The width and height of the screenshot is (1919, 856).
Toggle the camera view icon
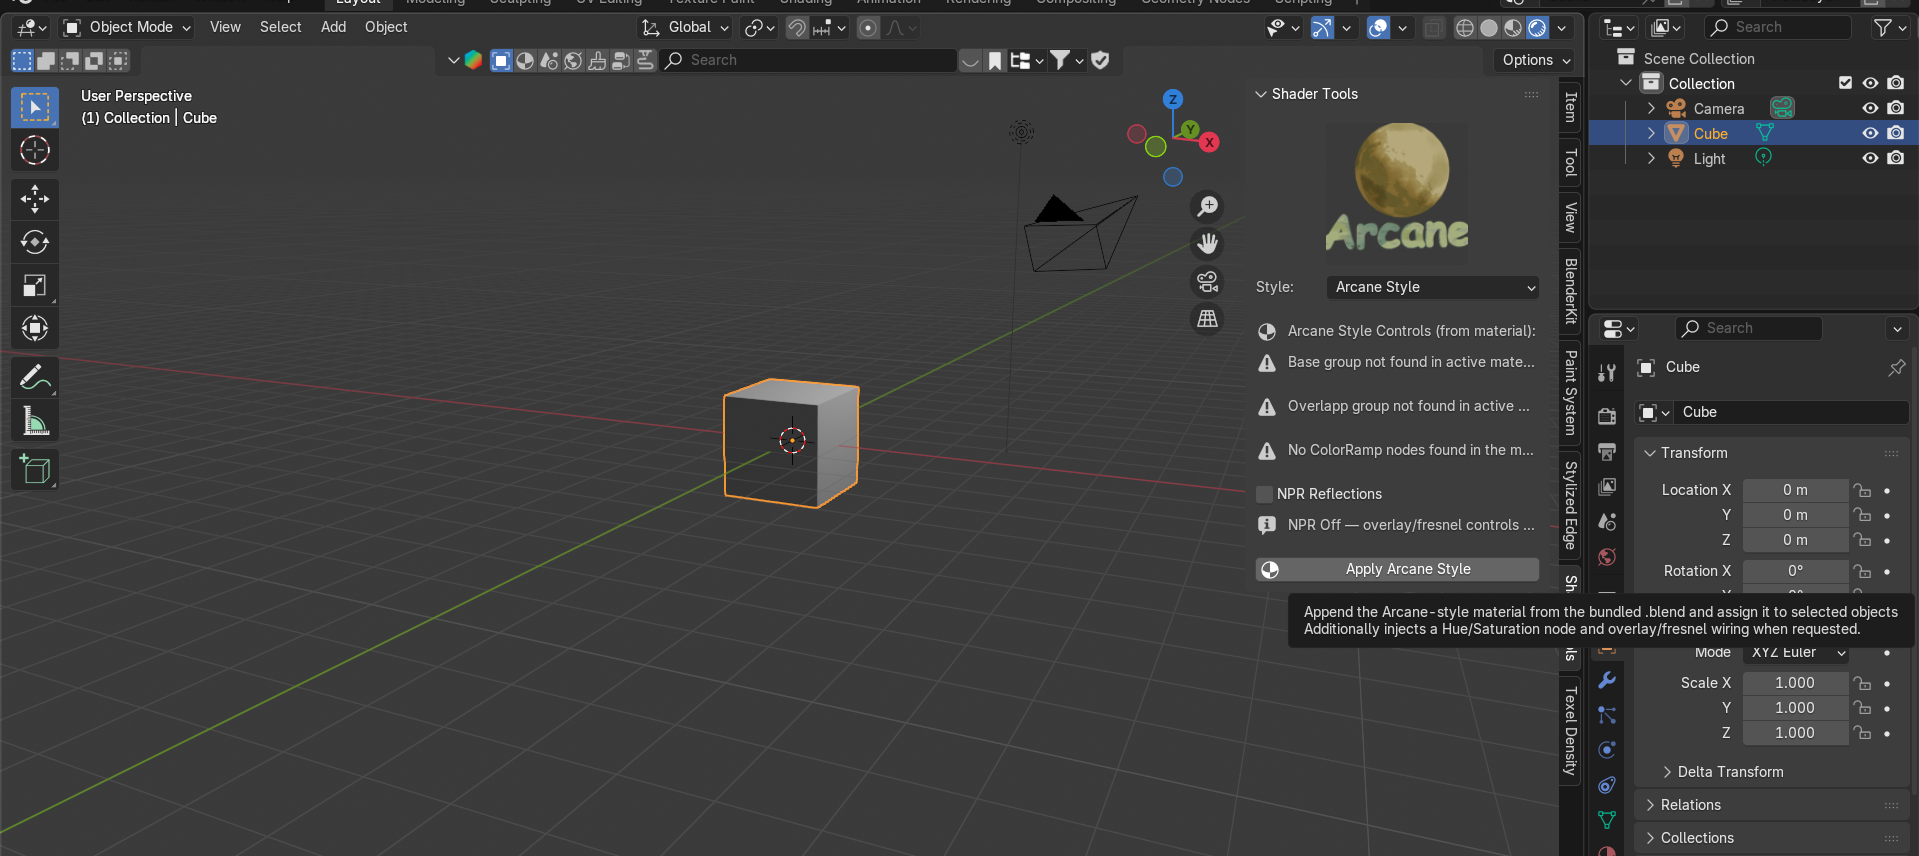1208,281
